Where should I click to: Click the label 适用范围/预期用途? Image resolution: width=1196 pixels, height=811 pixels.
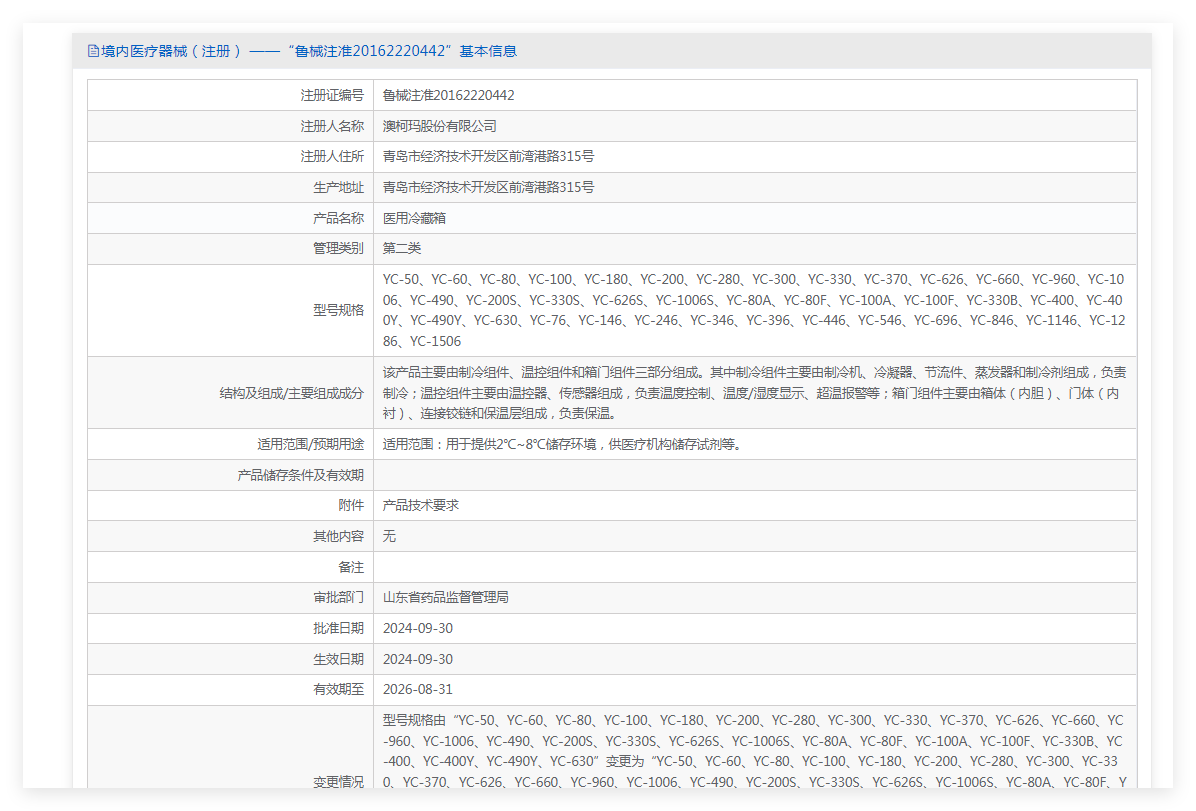click(310, 444)
